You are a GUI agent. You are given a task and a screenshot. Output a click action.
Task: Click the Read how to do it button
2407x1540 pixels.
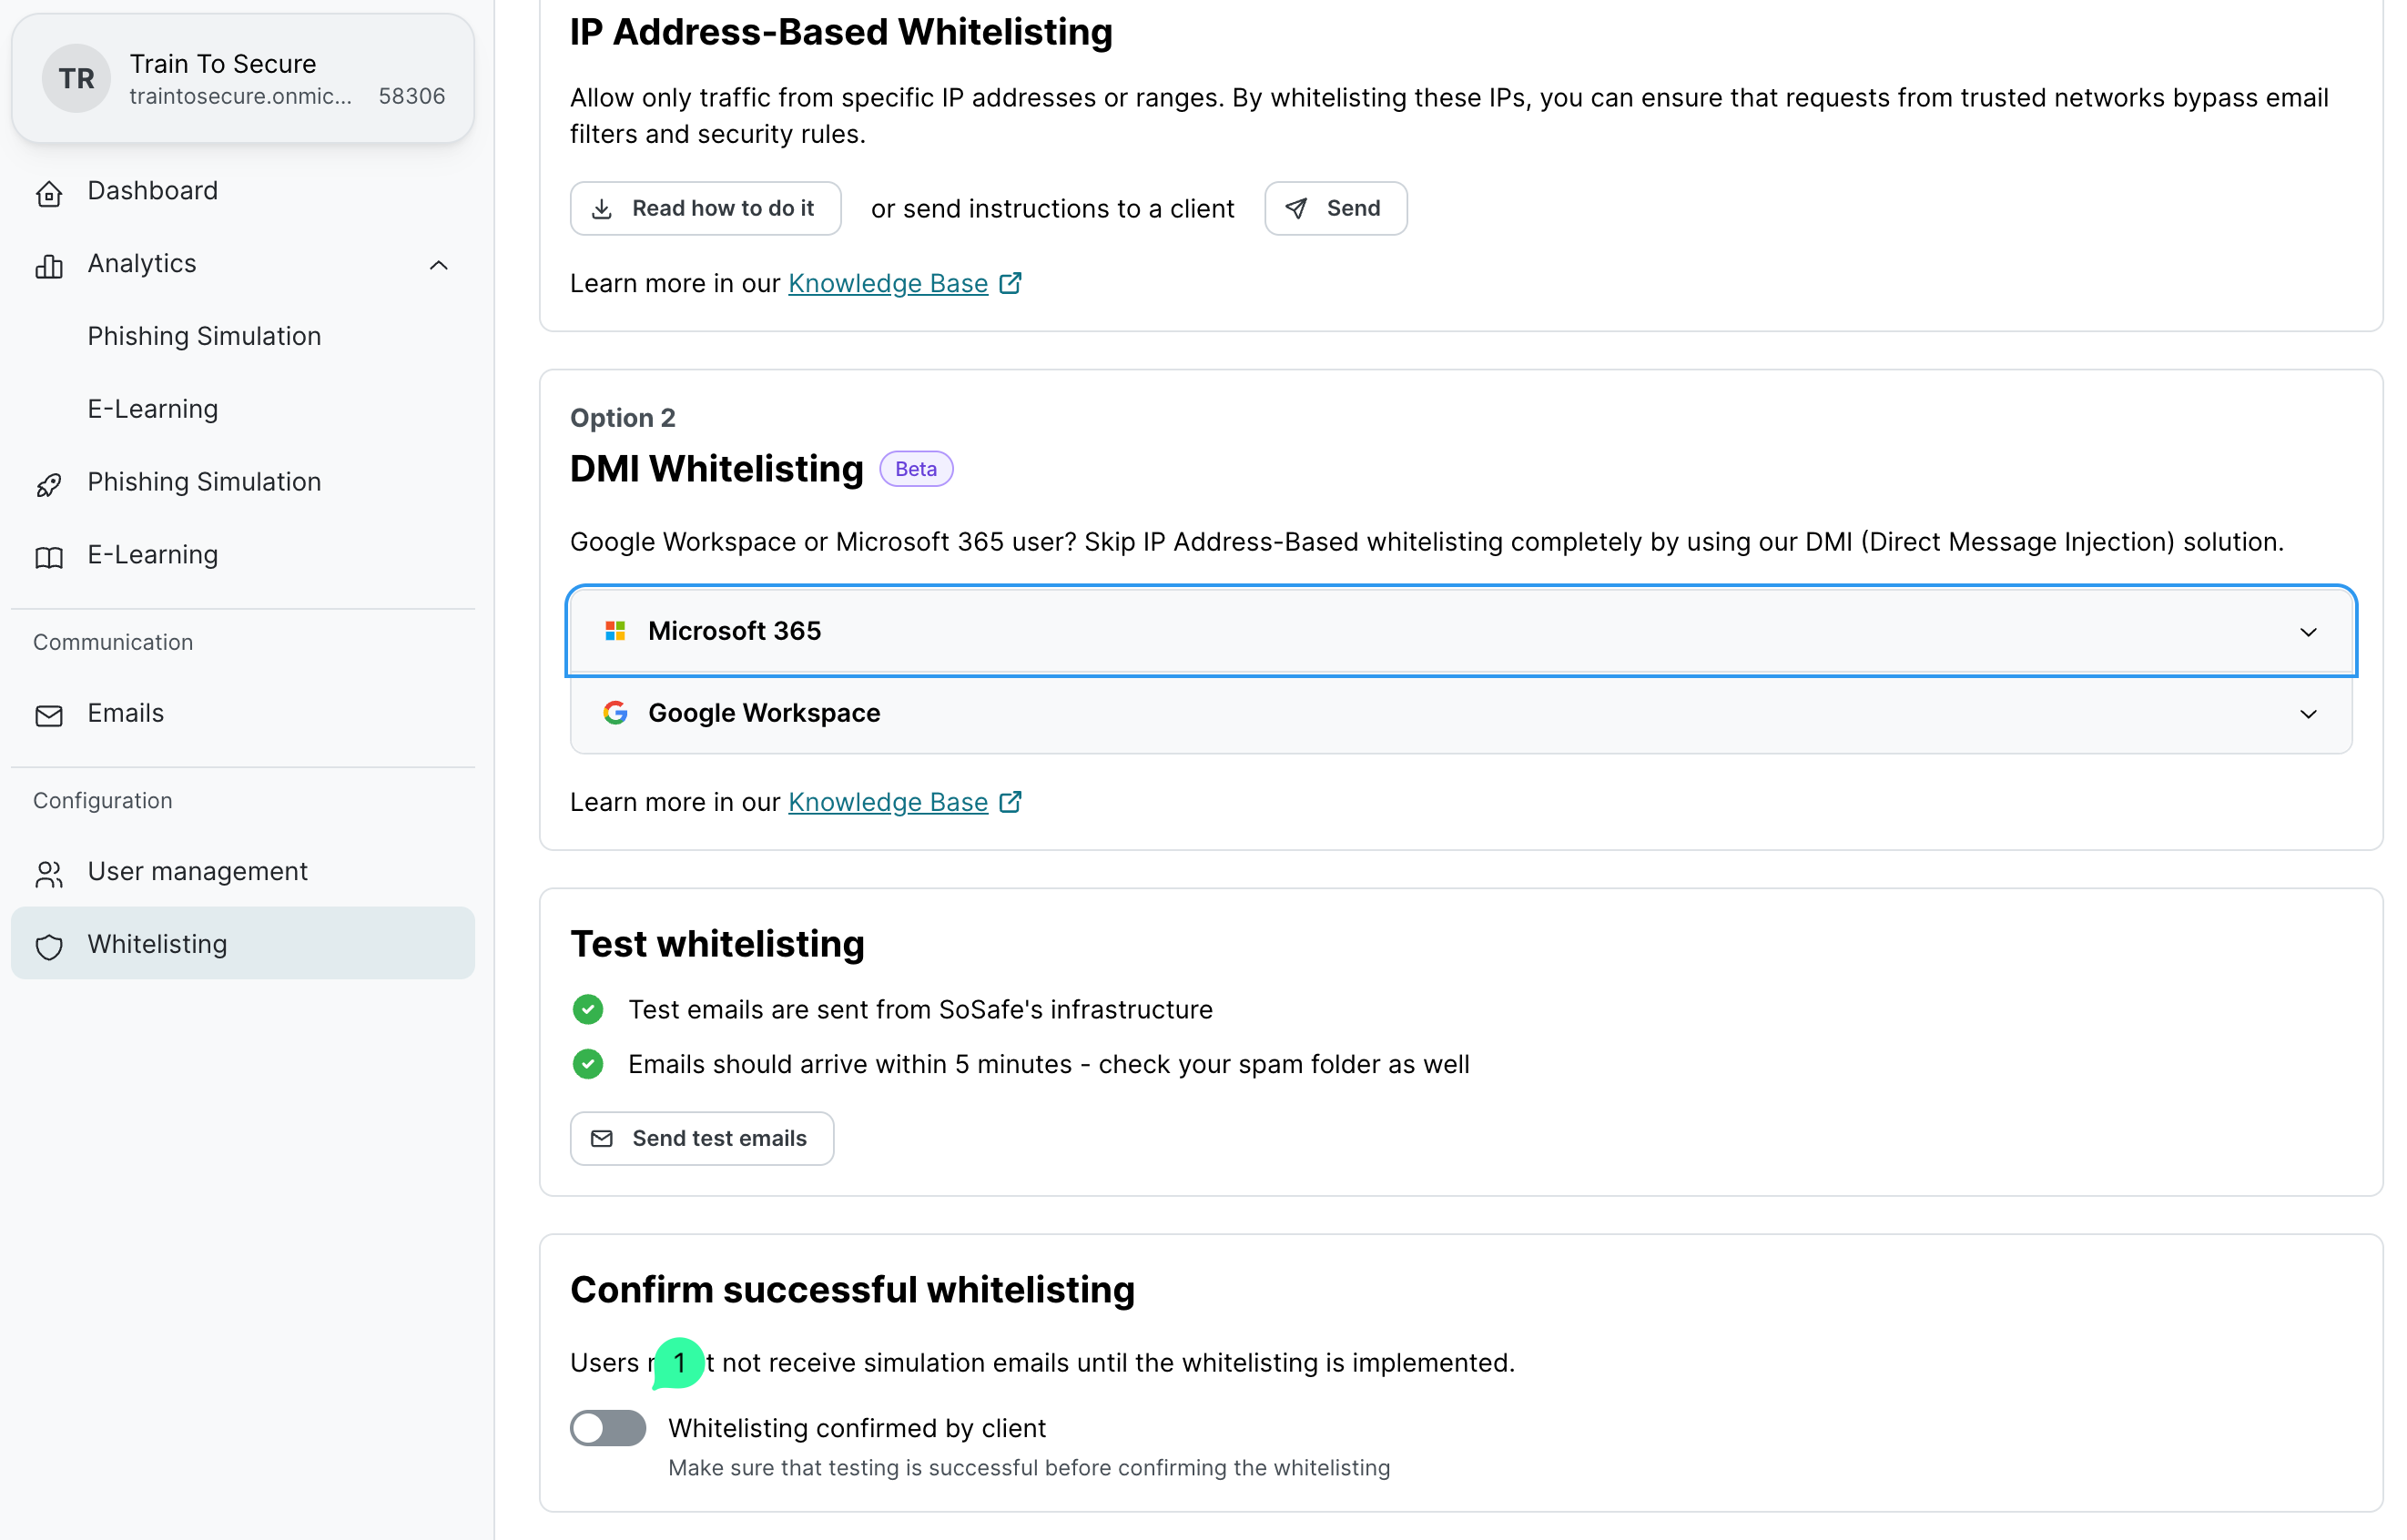click(705, 208)
